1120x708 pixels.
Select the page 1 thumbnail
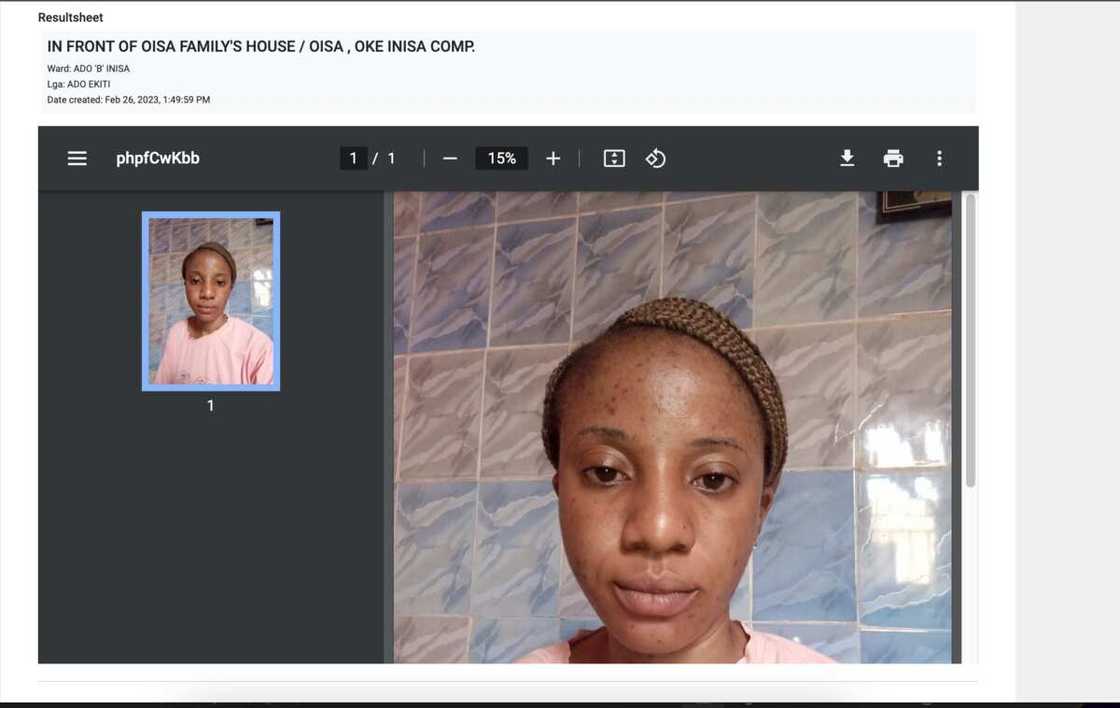210,299
